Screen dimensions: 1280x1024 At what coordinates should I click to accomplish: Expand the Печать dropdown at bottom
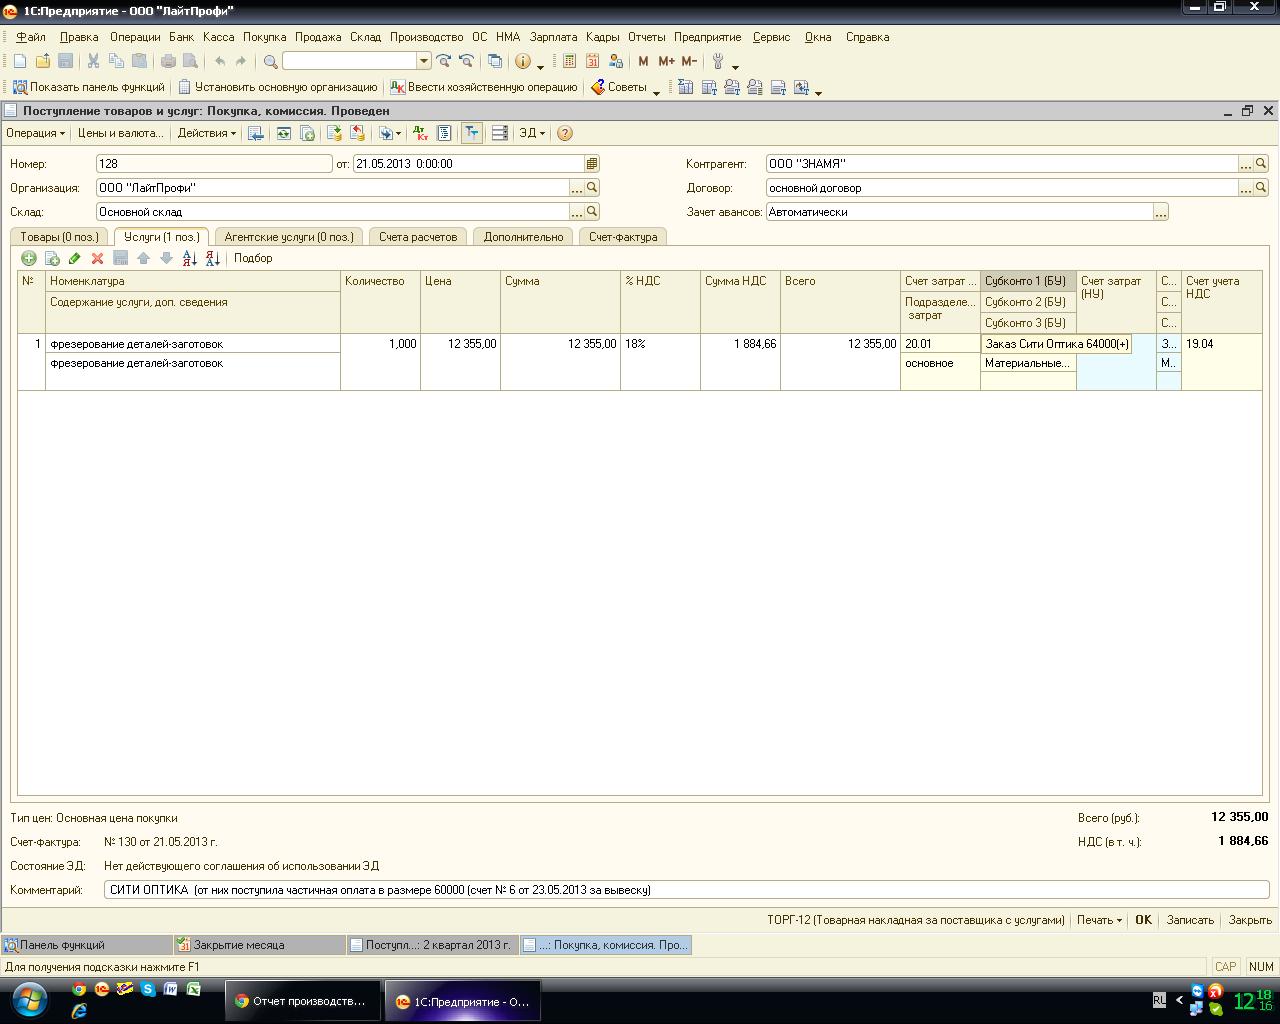(x=1099, y=920)
